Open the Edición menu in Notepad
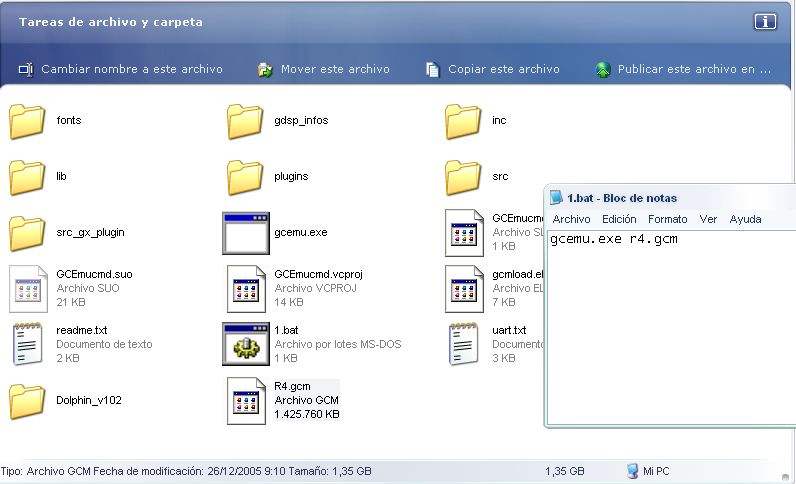Image resolution: width=796 pixels, height=484 pixels. pyautogui.click(x=619, y=219)
